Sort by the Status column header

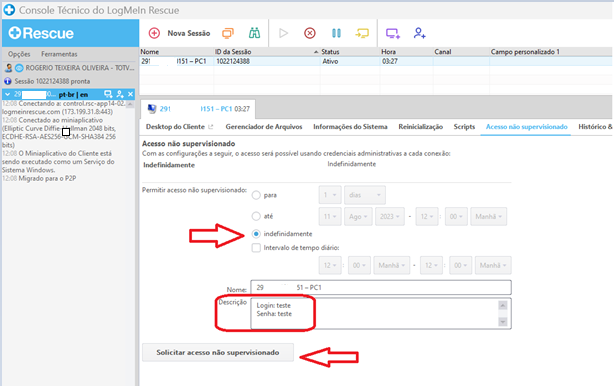tap(350, 52)
